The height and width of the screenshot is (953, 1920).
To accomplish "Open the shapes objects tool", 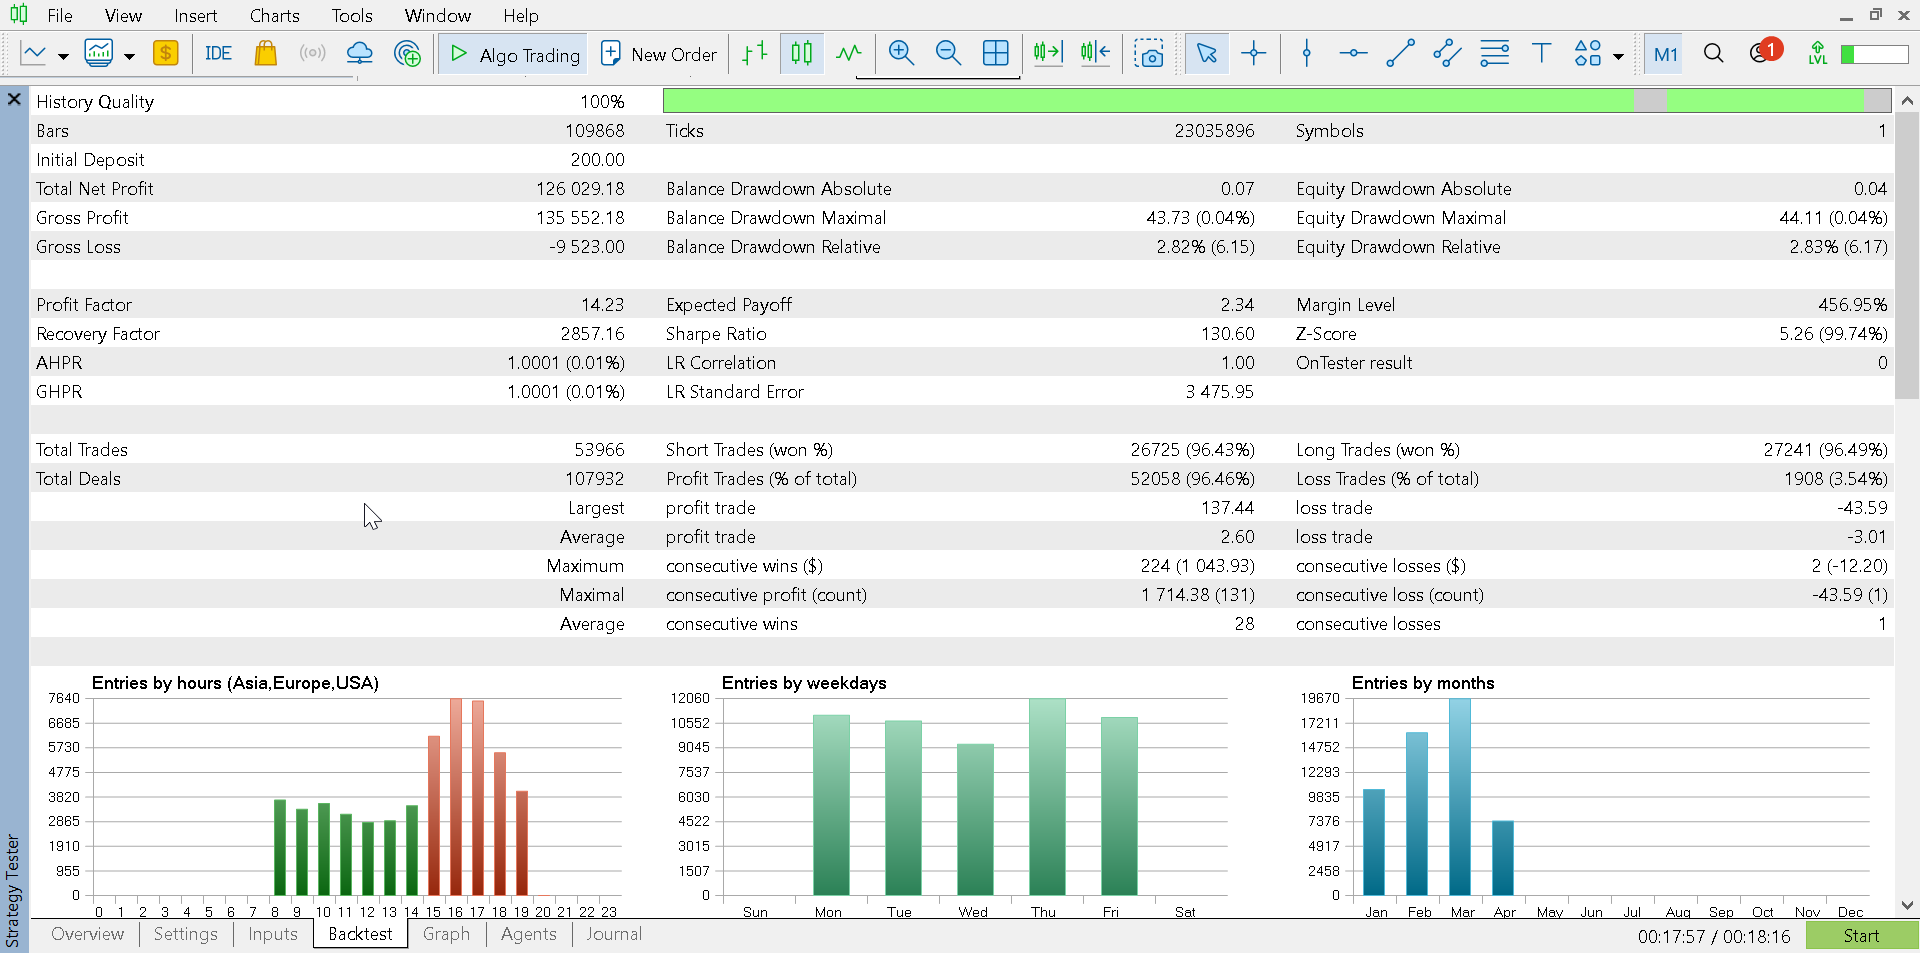I will coord(1588,54).
